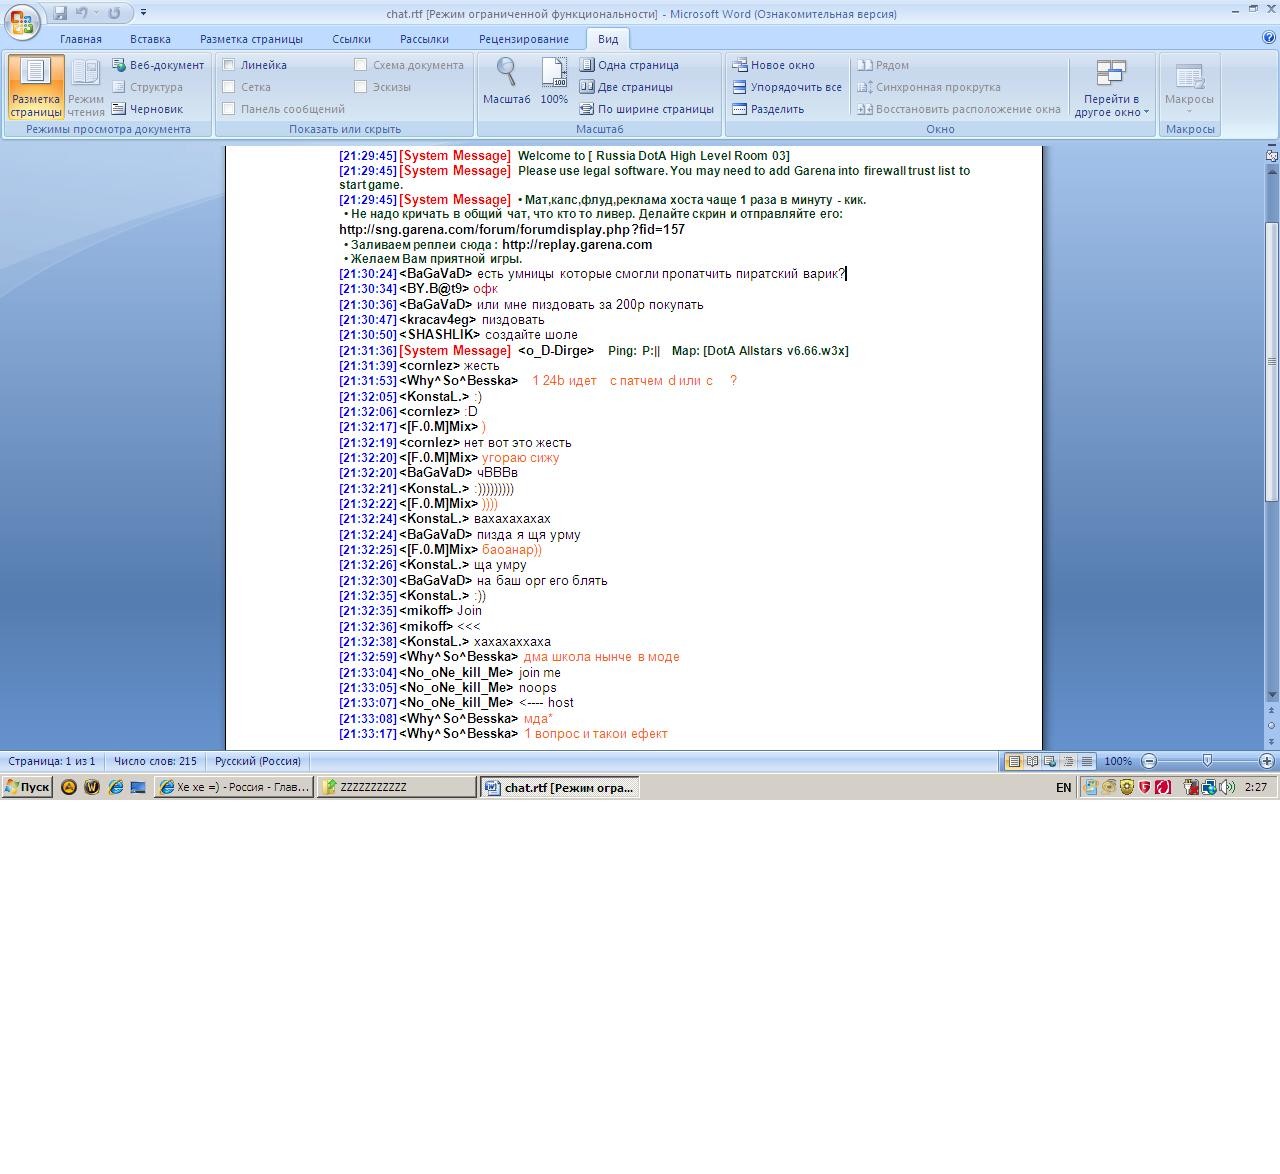Expand Перейти в другое окно dropdown
The width and height of the screenshot is (1280, 1174).
(1111, 89)
